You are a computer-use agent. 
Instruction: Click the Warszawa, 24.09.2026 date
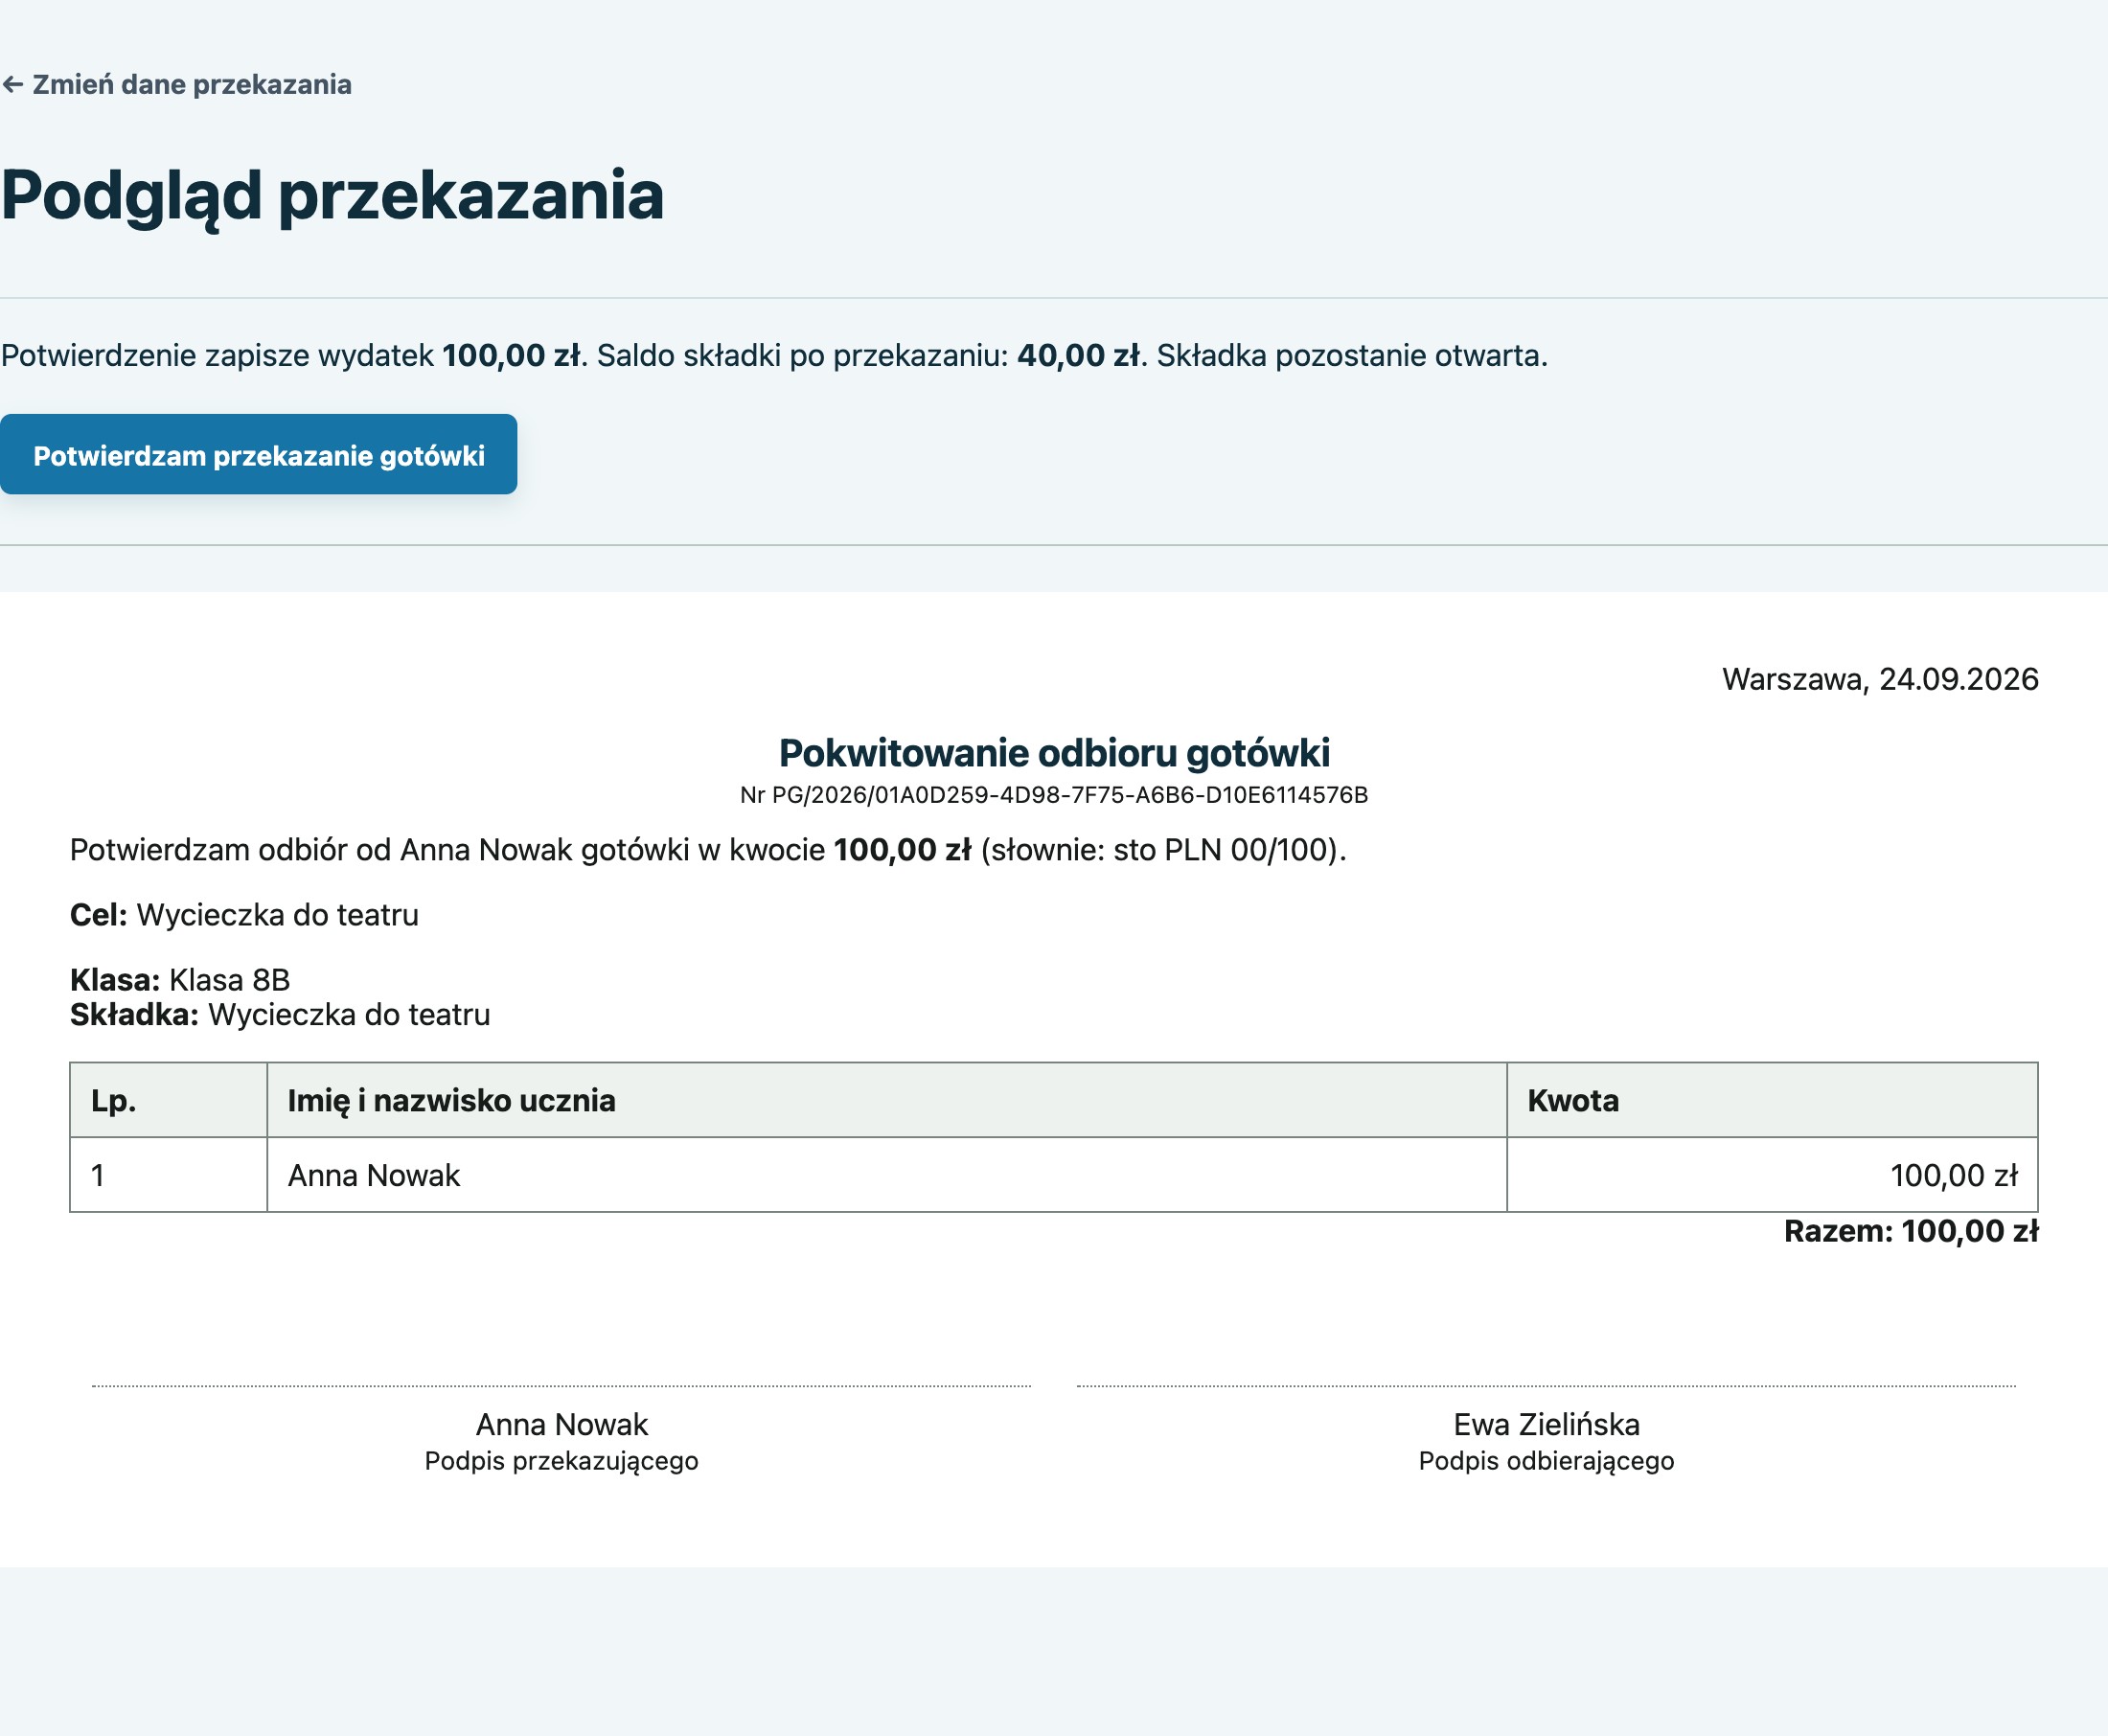(1880, 680)
